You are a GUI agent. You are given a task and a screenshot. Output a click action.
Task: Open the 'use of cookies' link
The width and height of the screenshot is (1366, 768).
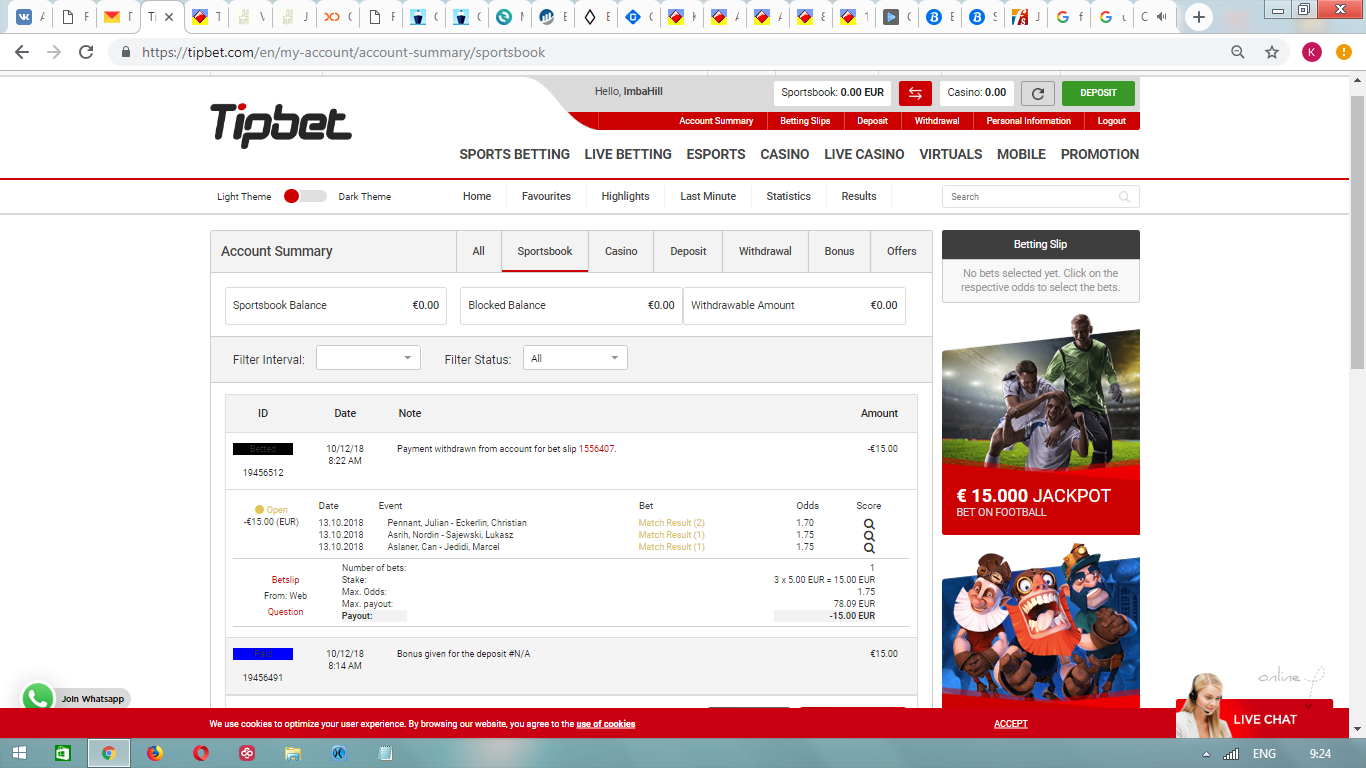pyautogui.click(x=606, y=724)
